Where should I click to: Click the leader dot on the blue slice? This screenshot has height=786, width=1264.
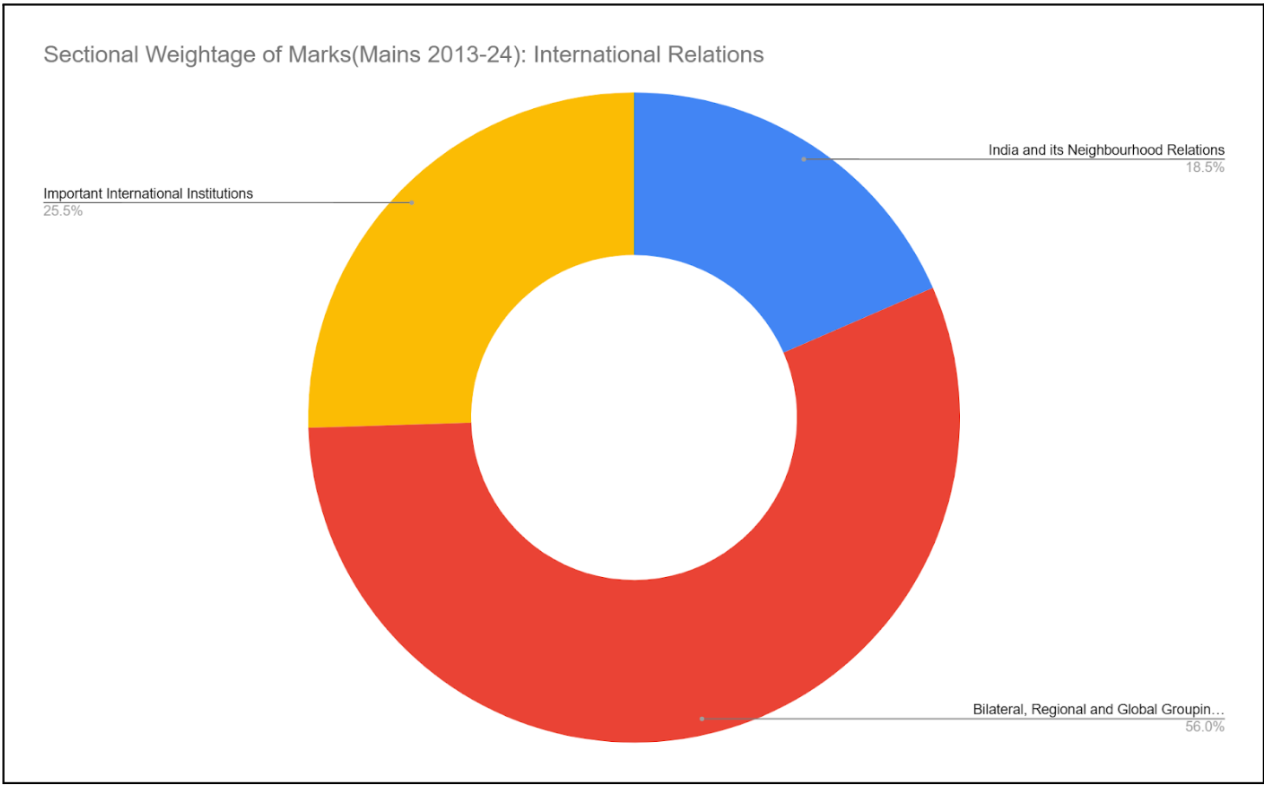(803, 159)
